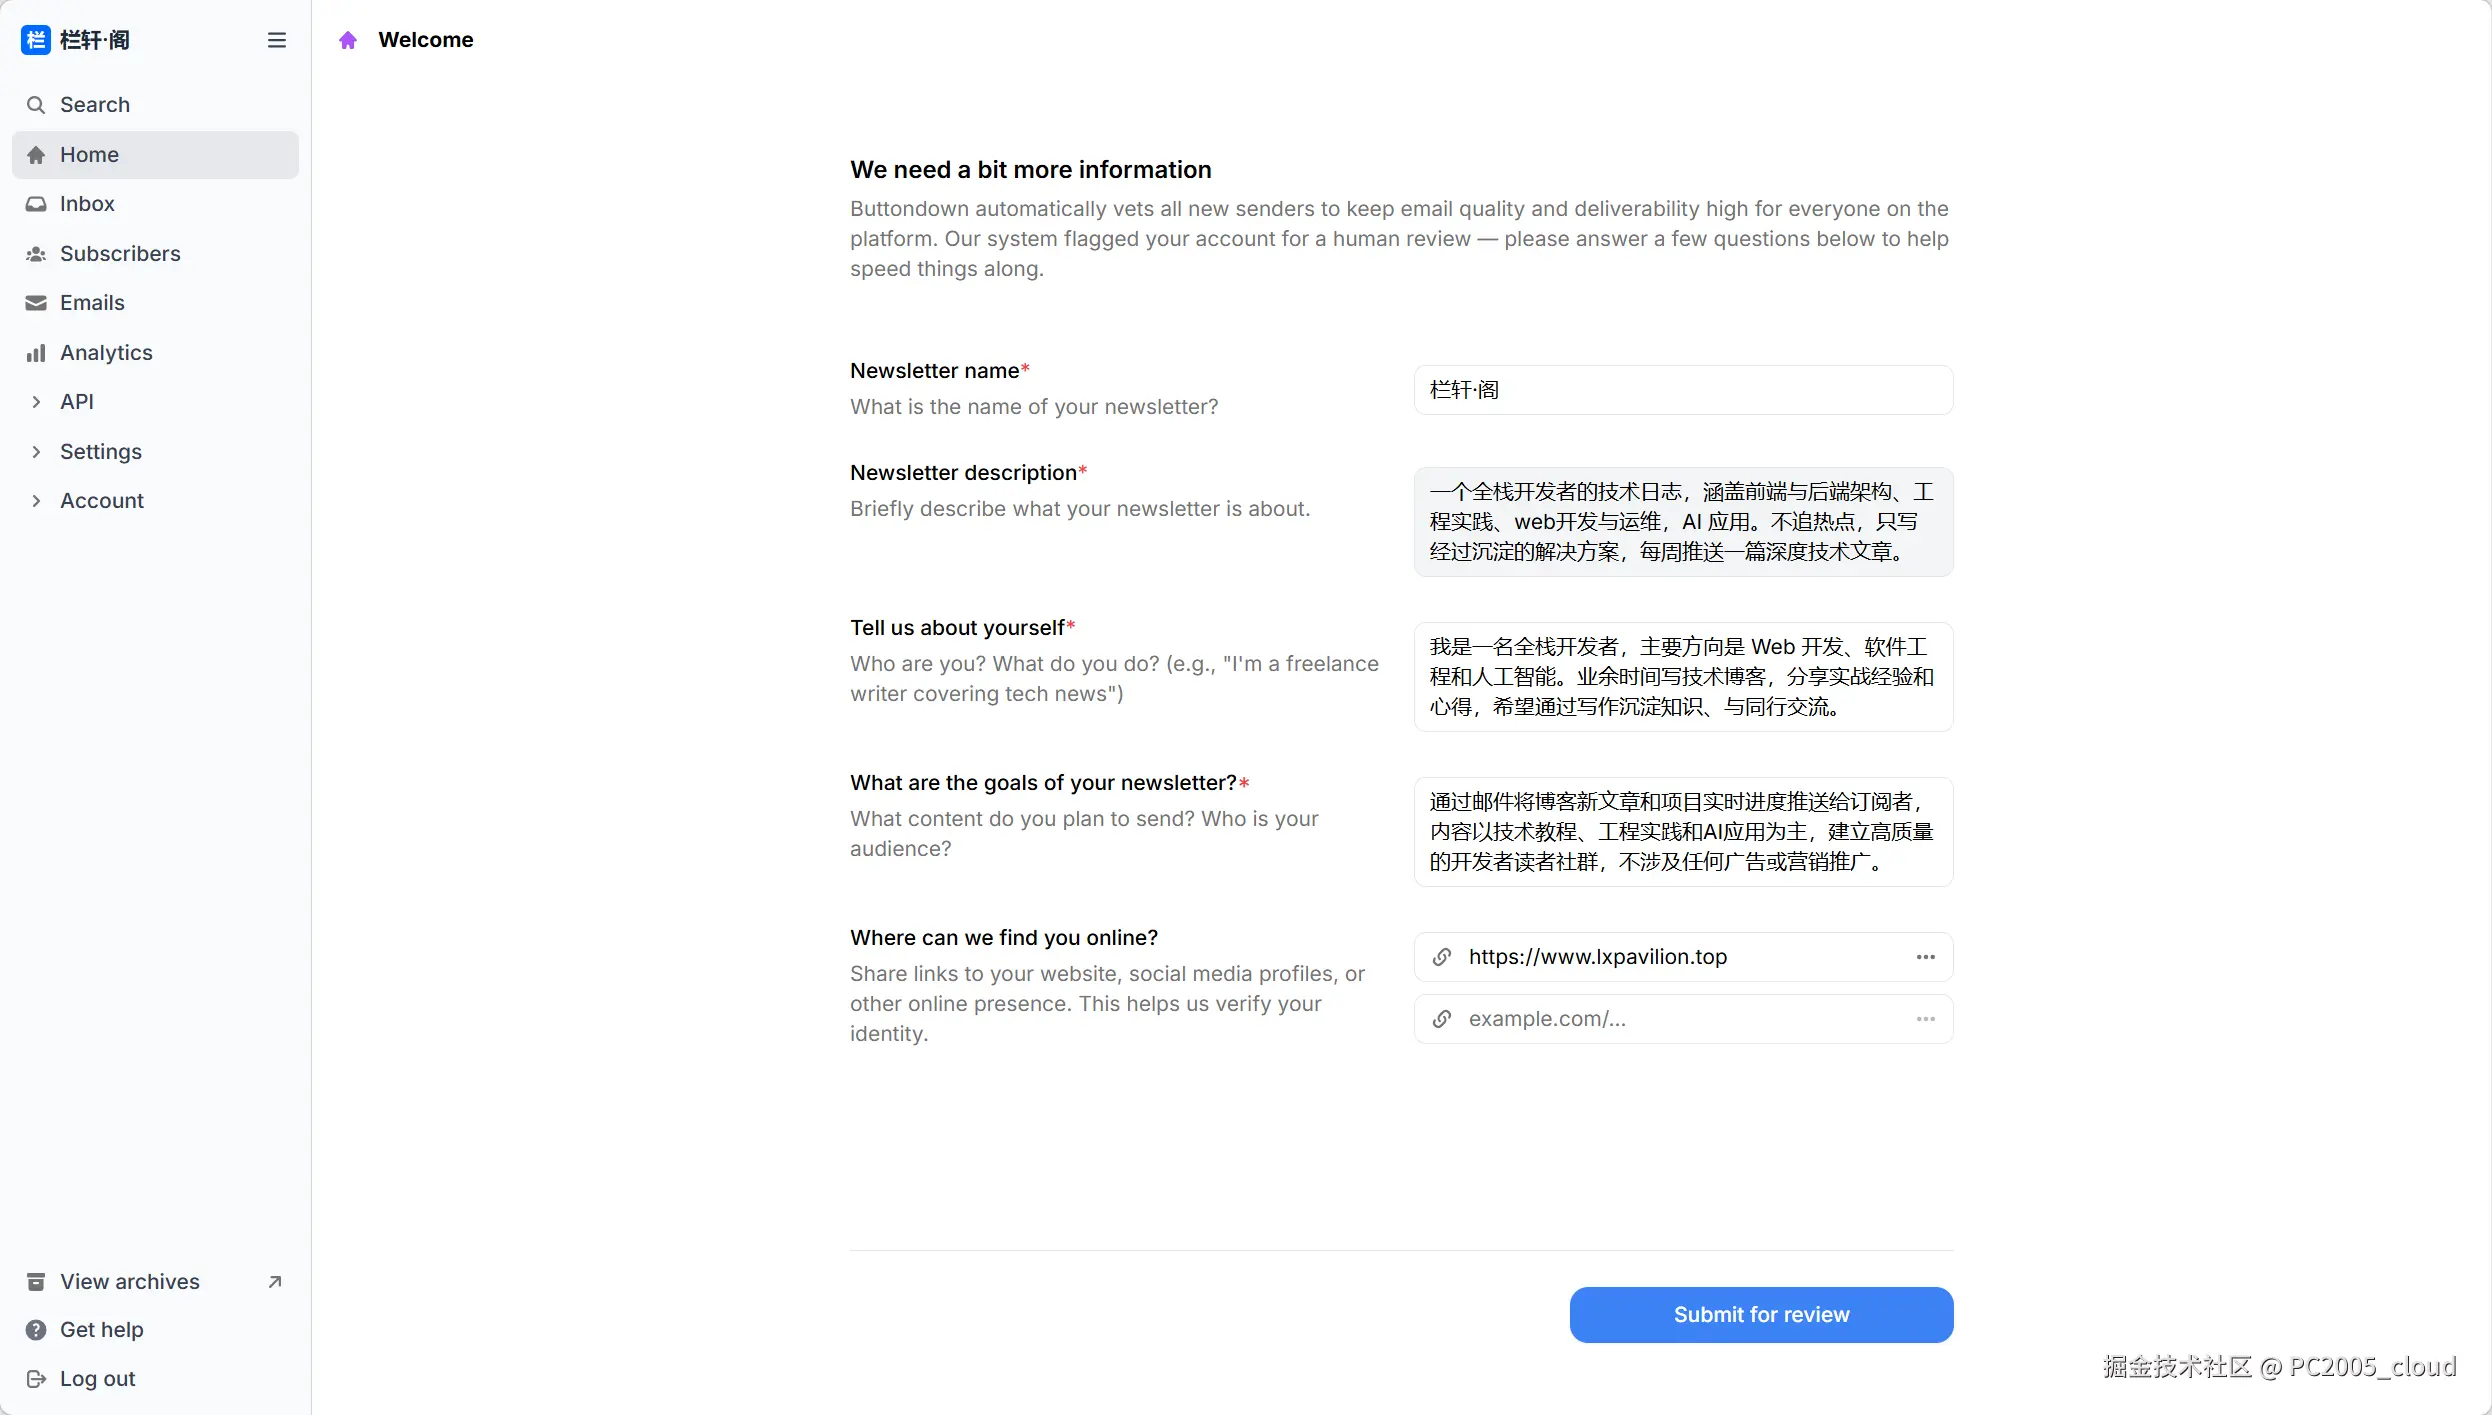This screenshot has height=1415, width=2492.
Task: Click the link icon in example.com field
Action: pyautogui.click(x=1442, y=1019)
